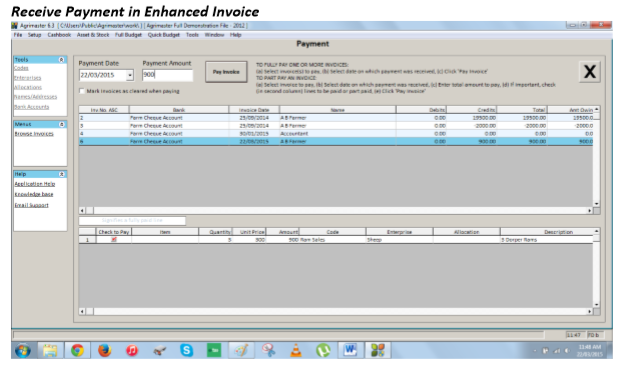Click the taskbar clock
625x369 pixels.
(590, 351)
